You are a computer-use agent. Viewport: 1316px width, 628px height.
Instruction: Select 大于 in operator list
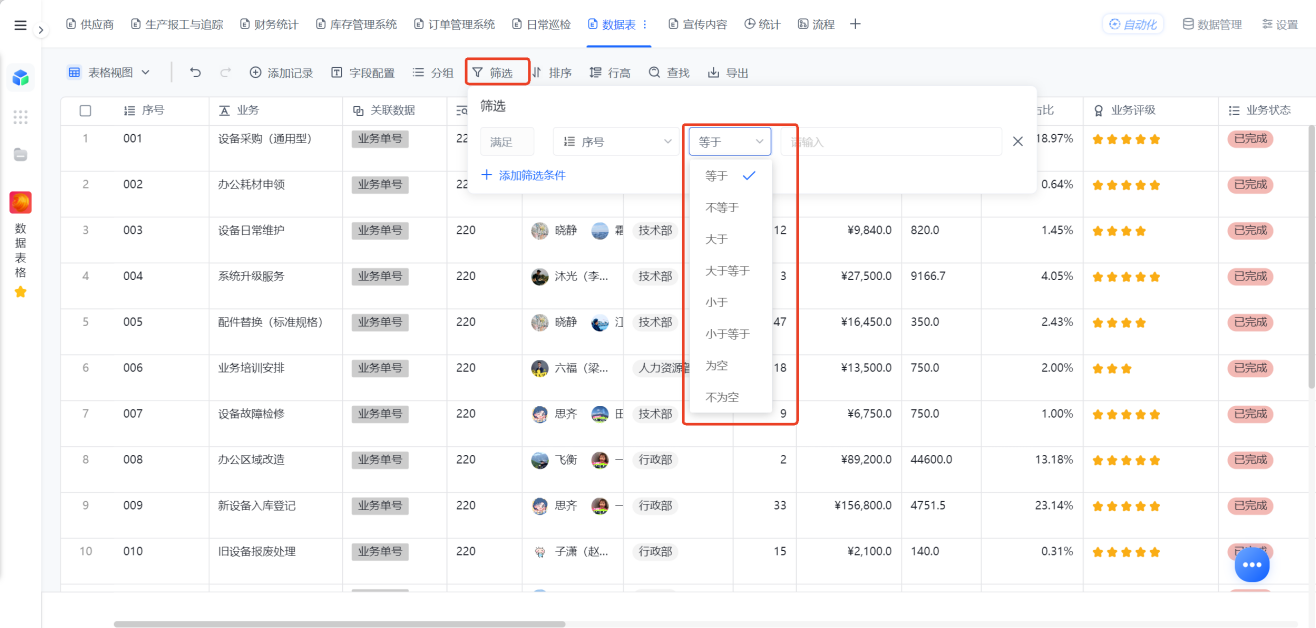coord(730,239)
